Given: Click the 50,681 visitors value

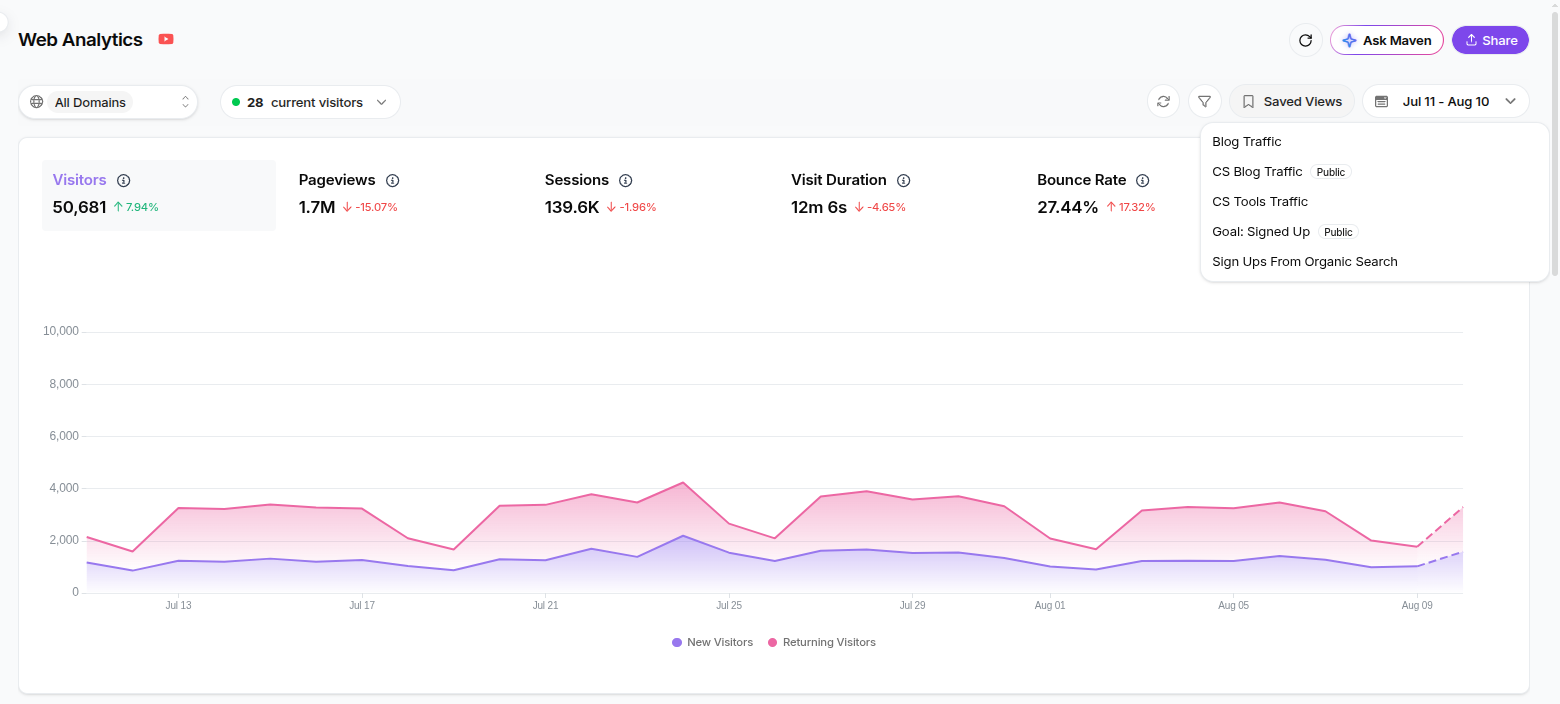Looking at the screenshot, I should (80, 207).
